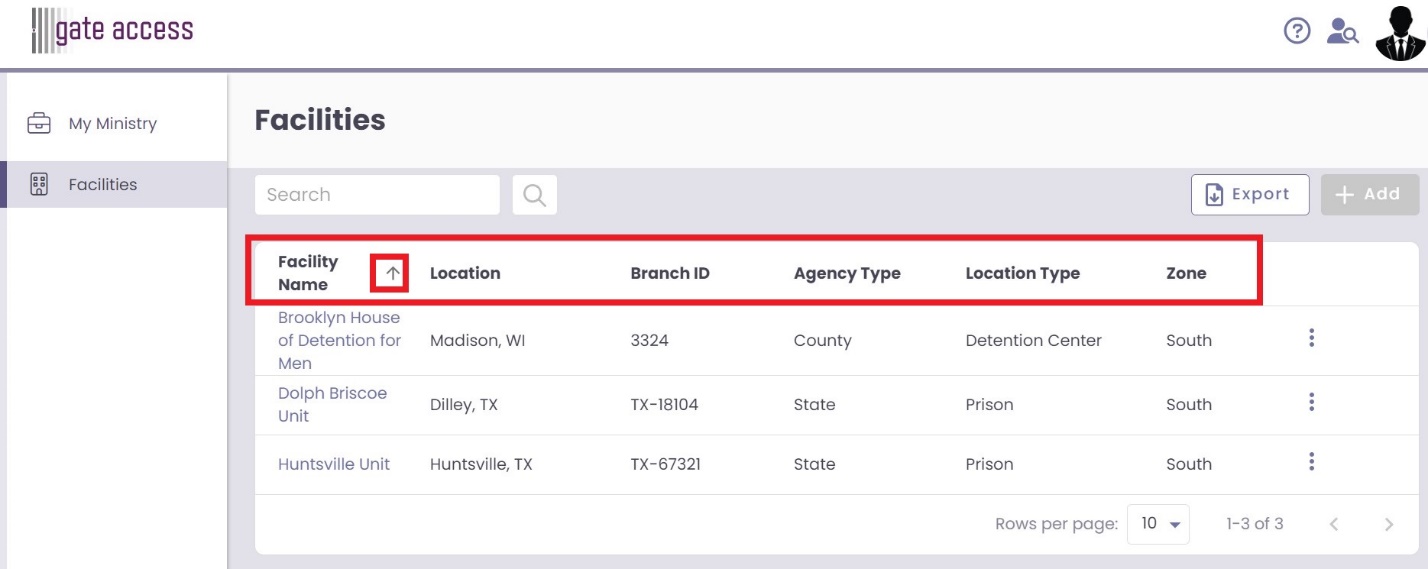This screenshot has height=569, width=1428.
Task: Click the Add button
Action: [x=1370, y=195]
